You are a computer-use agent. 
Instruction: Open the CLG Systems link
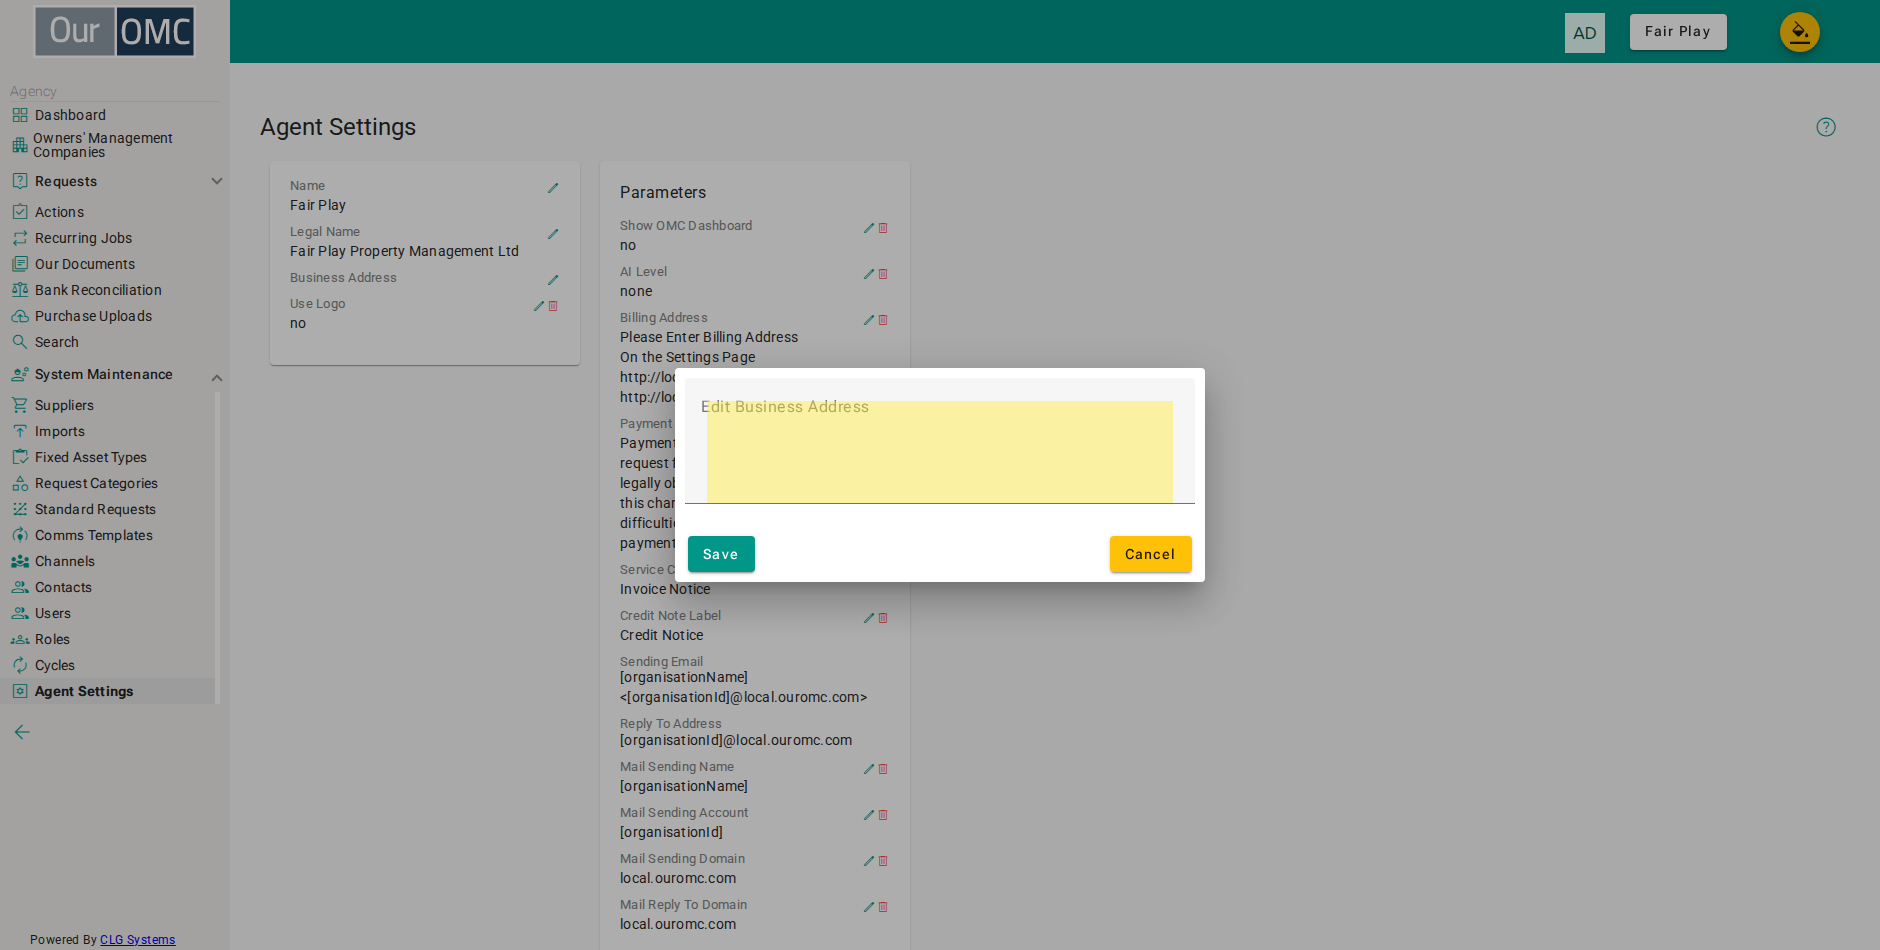pos(137,940)
